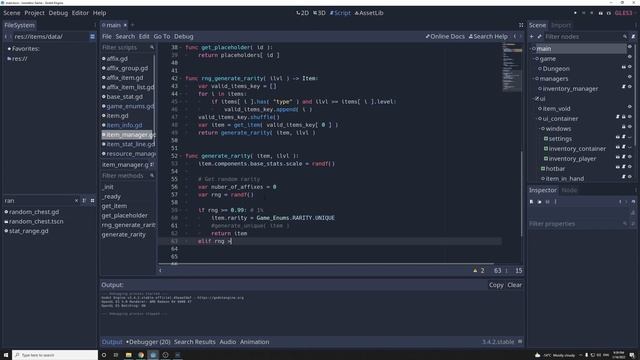Open the Help menu
Screen dimensions: 640x360
(99, 13)
